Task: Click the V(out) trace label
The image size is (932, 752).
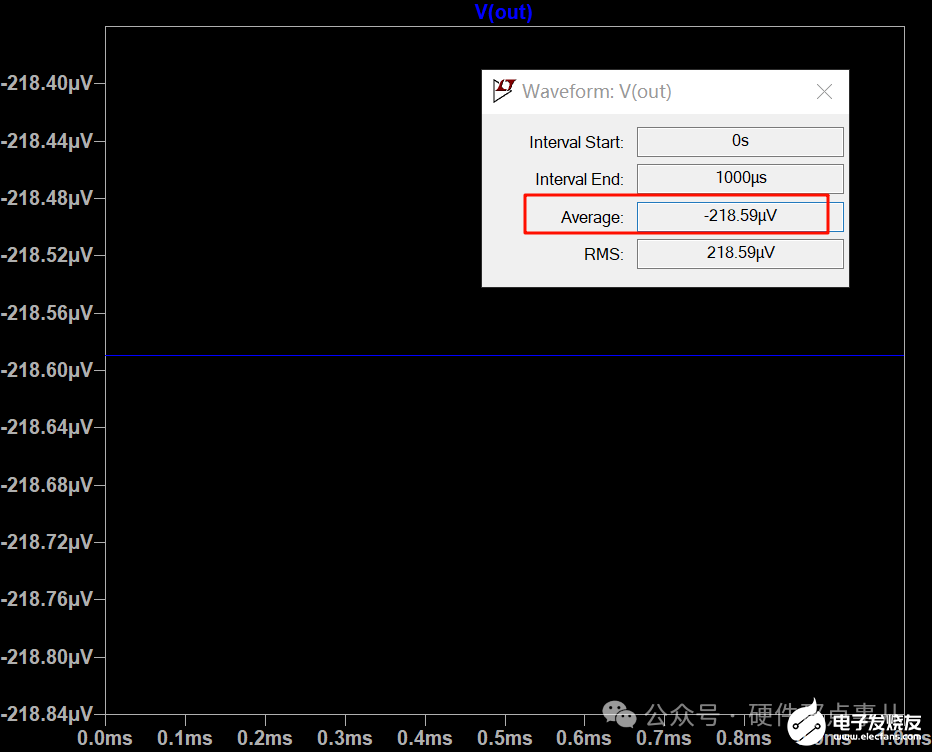Action: coord(503,12)
